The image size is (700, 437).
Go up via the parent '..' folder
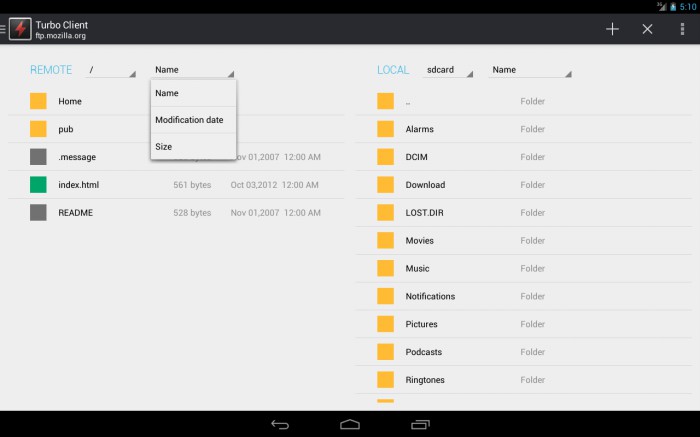524,101
